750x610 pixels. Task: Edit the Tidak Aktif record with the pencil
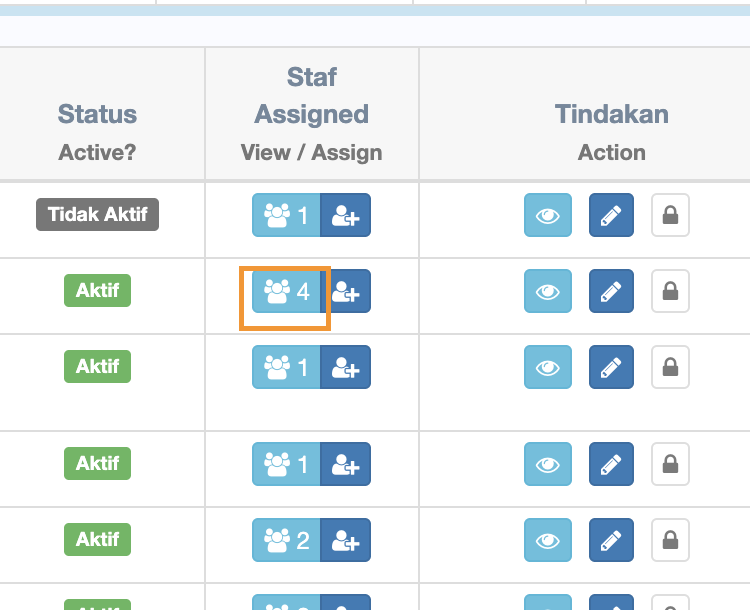pos(610,215)
